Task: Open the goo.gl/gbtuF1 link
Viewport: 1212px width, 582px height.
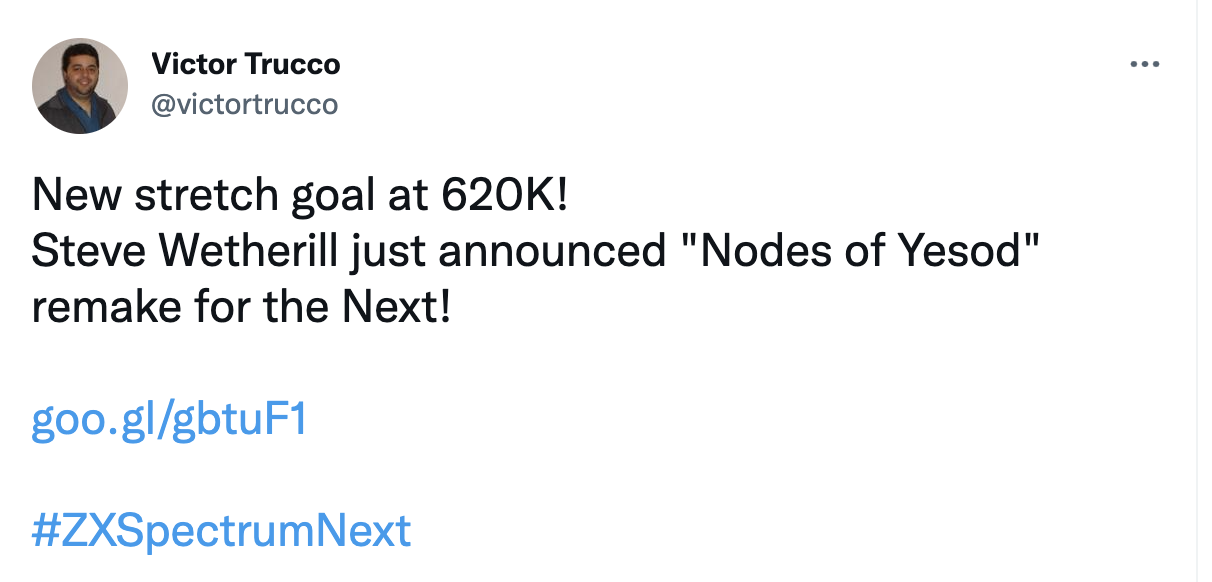Action: 169,421
